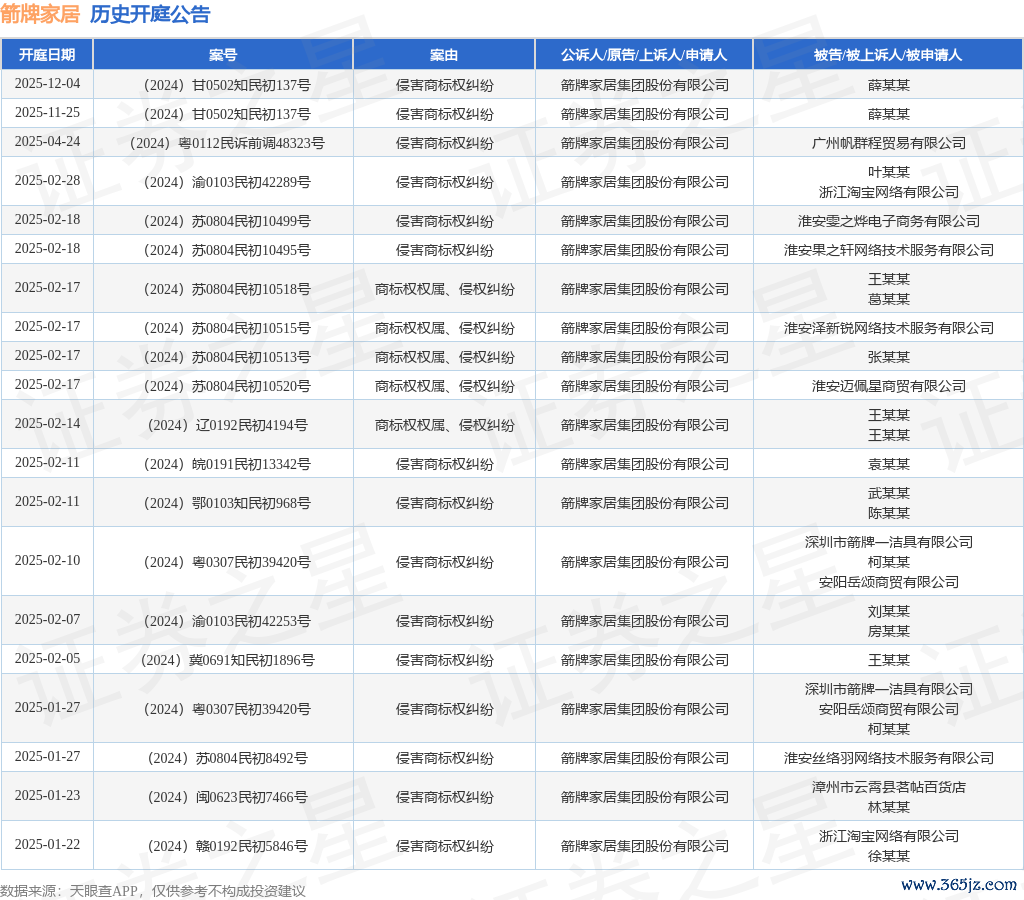1024x900 pixels.
Task: Click the date 2025-01-22
Action: coord(47,845)
